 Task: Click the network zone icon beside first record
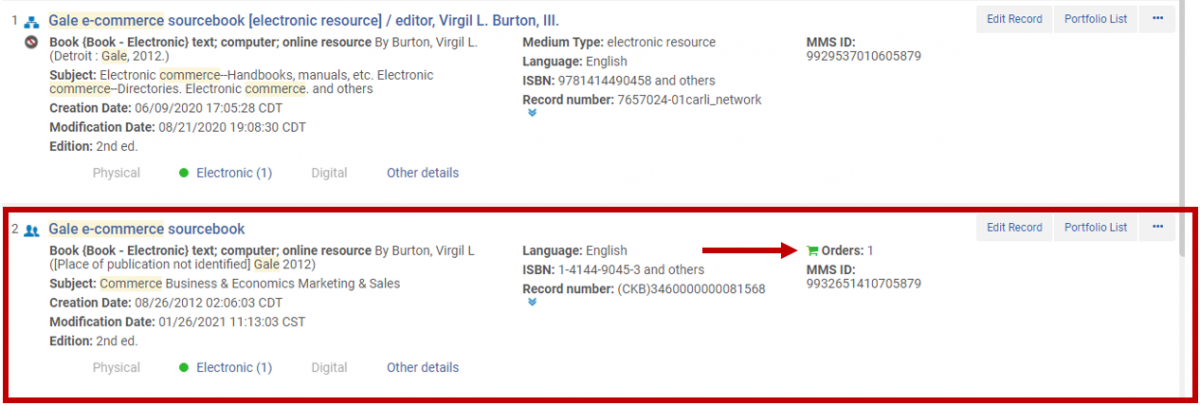pyautogui.click(x=31, y=21)
